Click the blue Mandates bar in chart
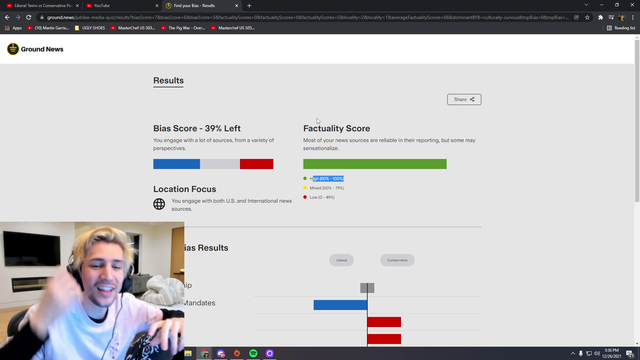 point(340,305)
